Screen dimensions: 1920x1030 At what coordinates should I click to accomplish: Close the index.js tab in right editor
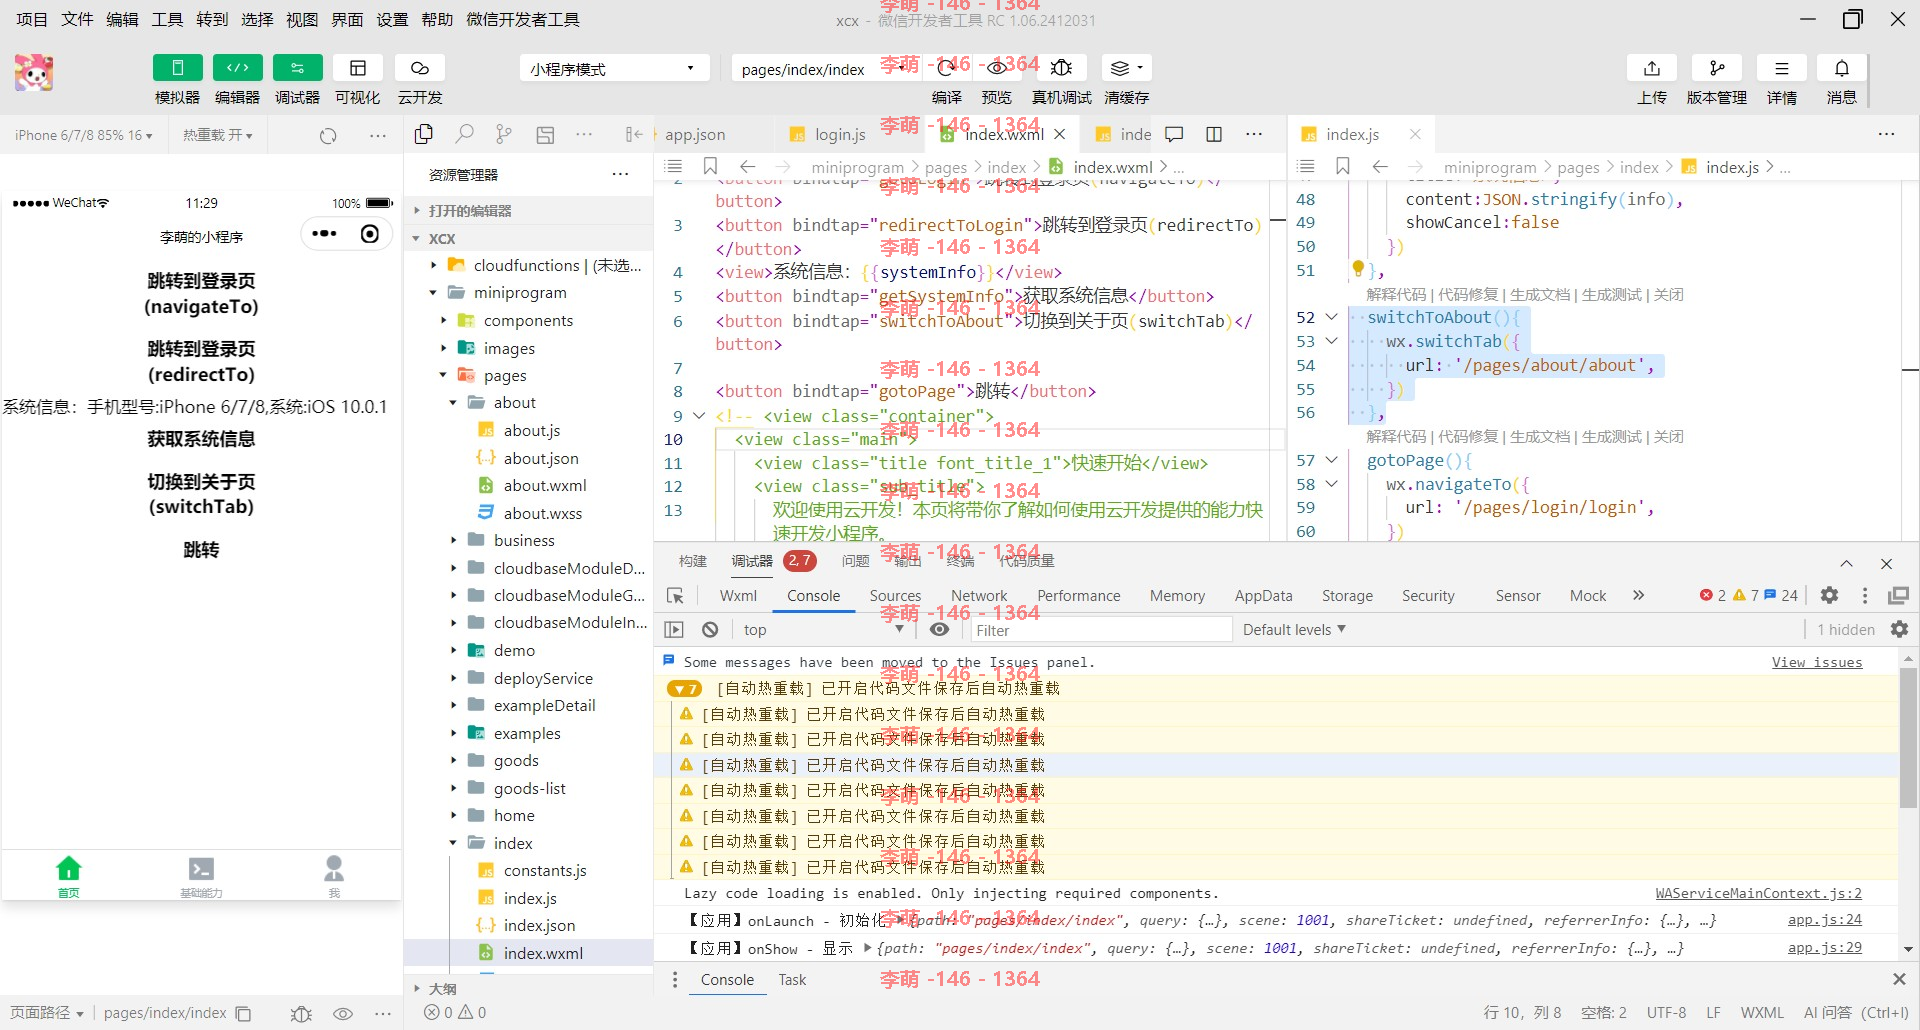[x=1415, y=134]
